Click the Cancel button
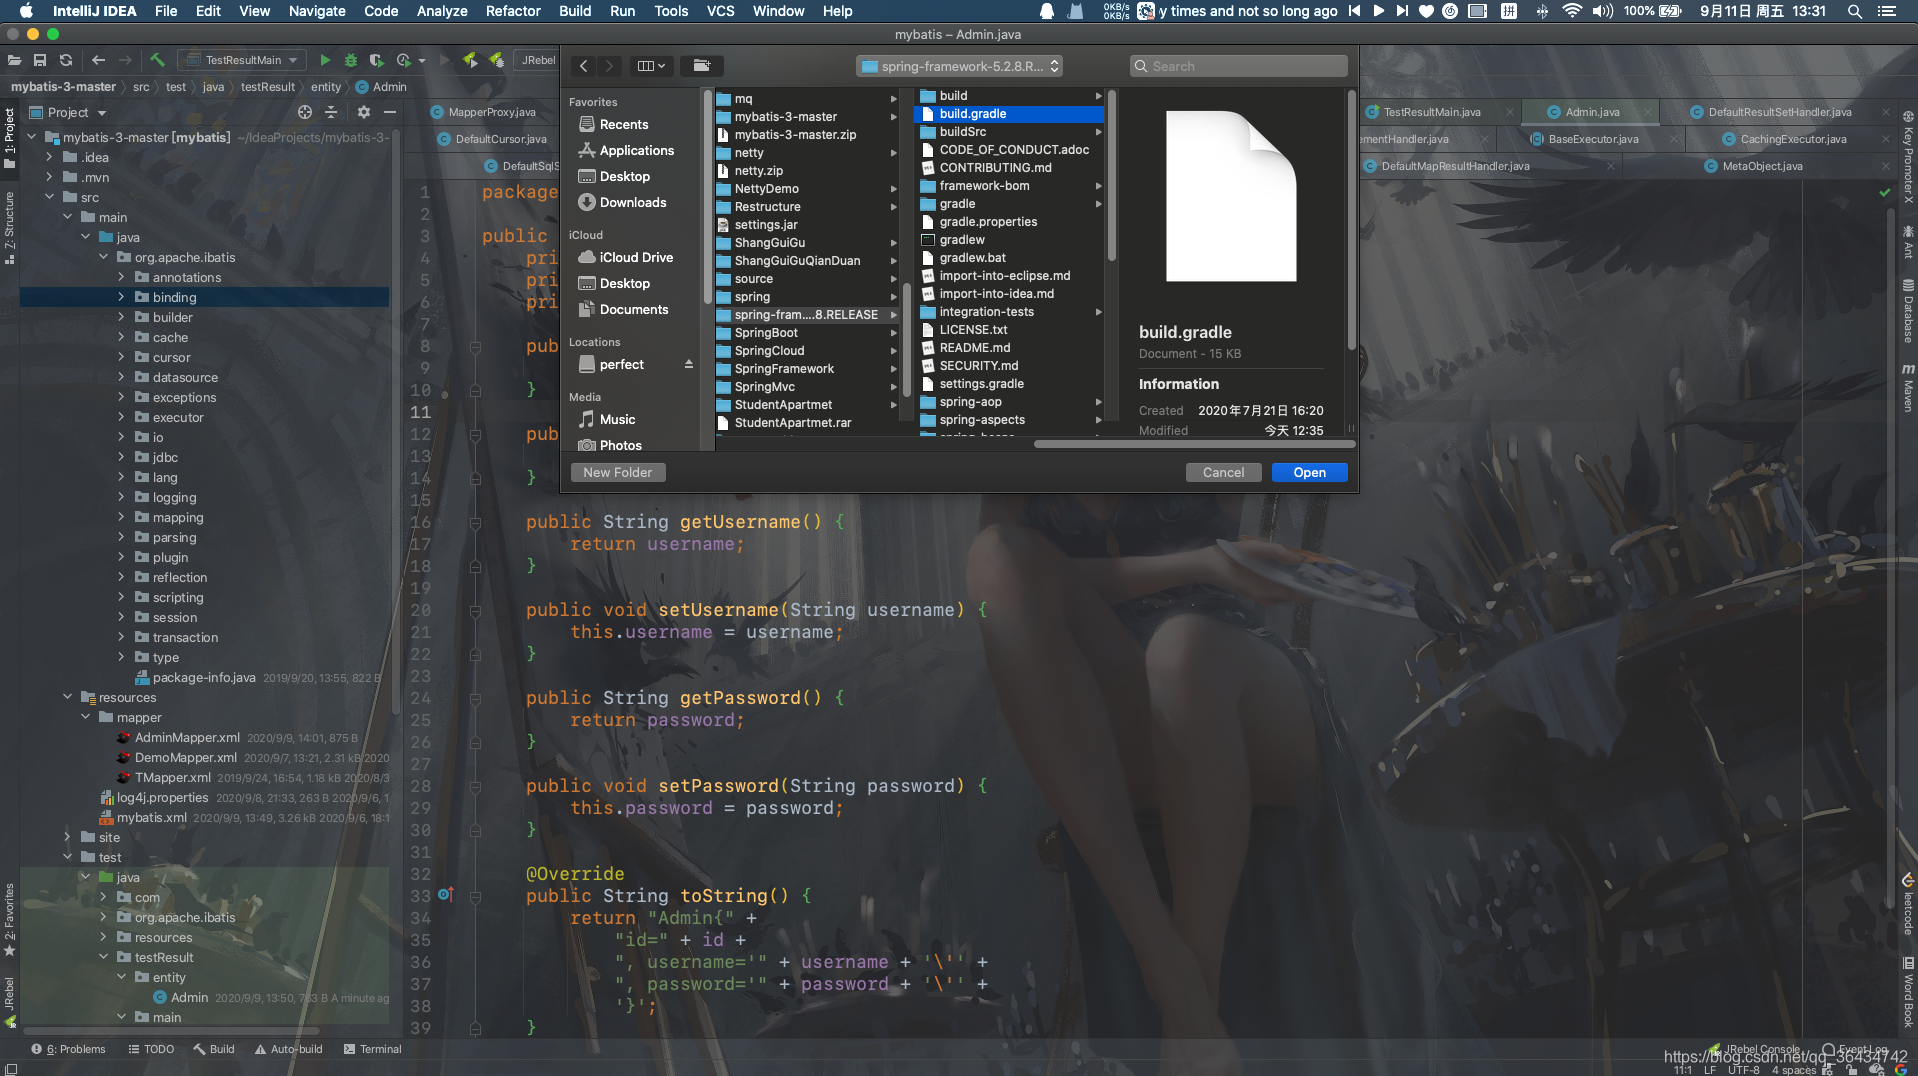 1223,472
